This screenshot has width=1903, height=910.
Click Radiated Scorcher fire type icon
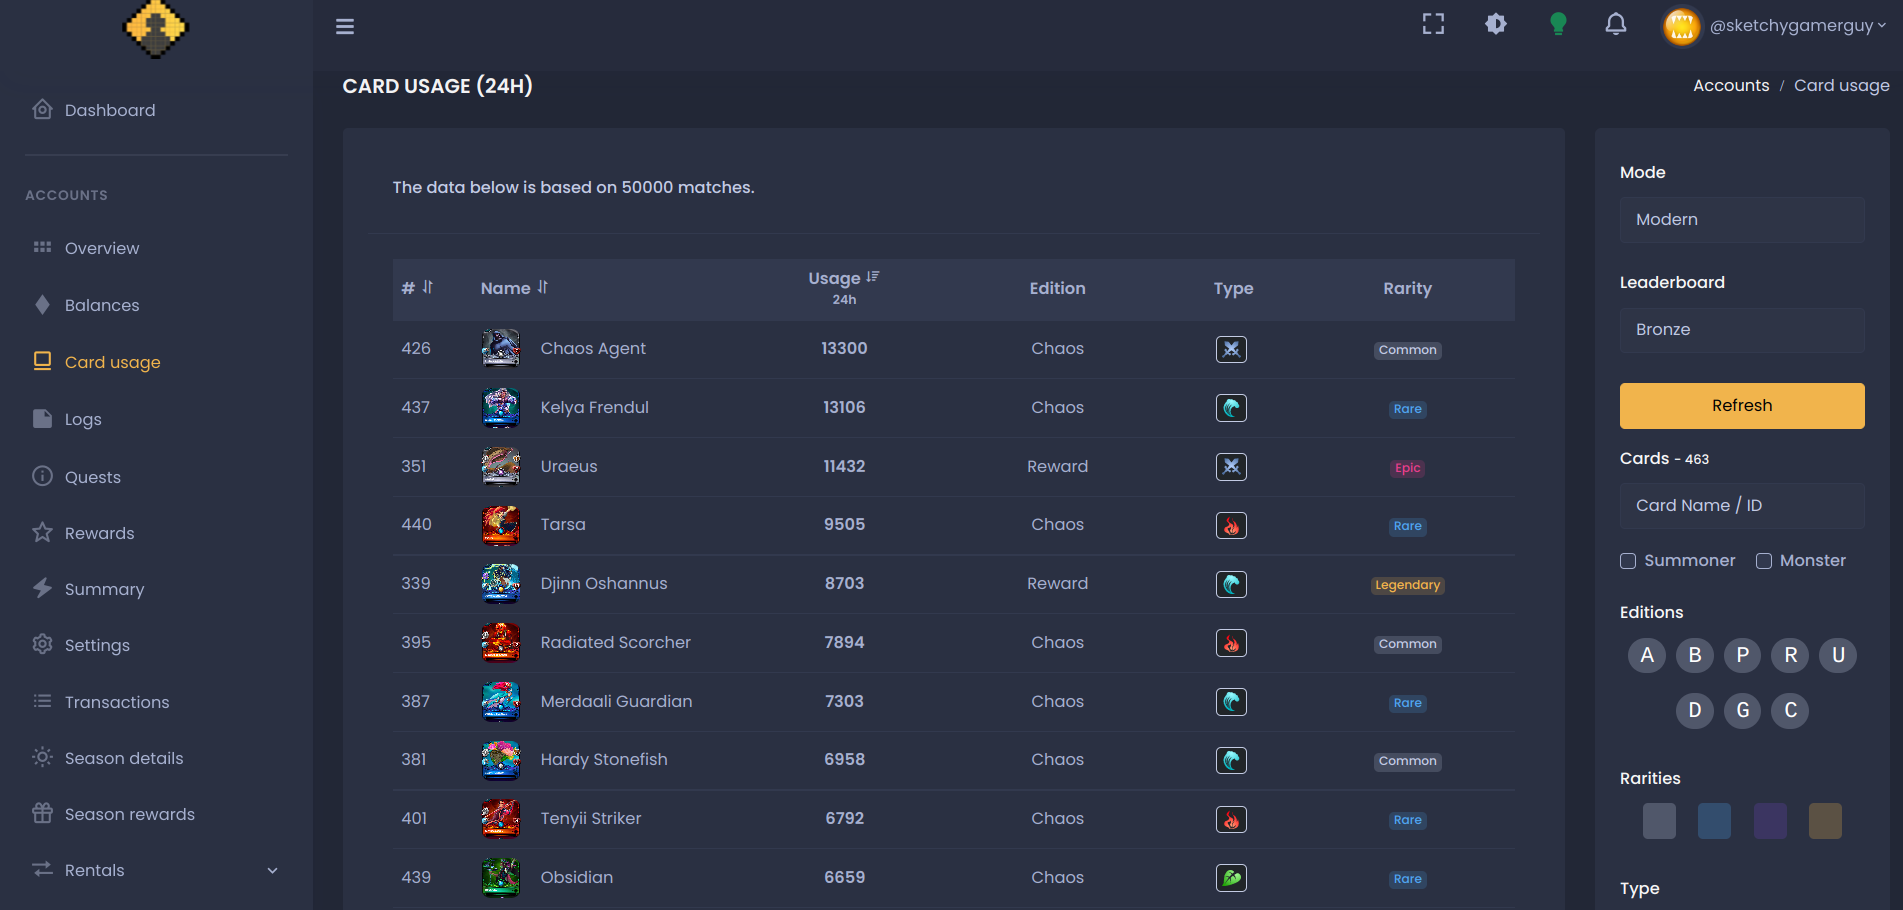coord(1232,643)
